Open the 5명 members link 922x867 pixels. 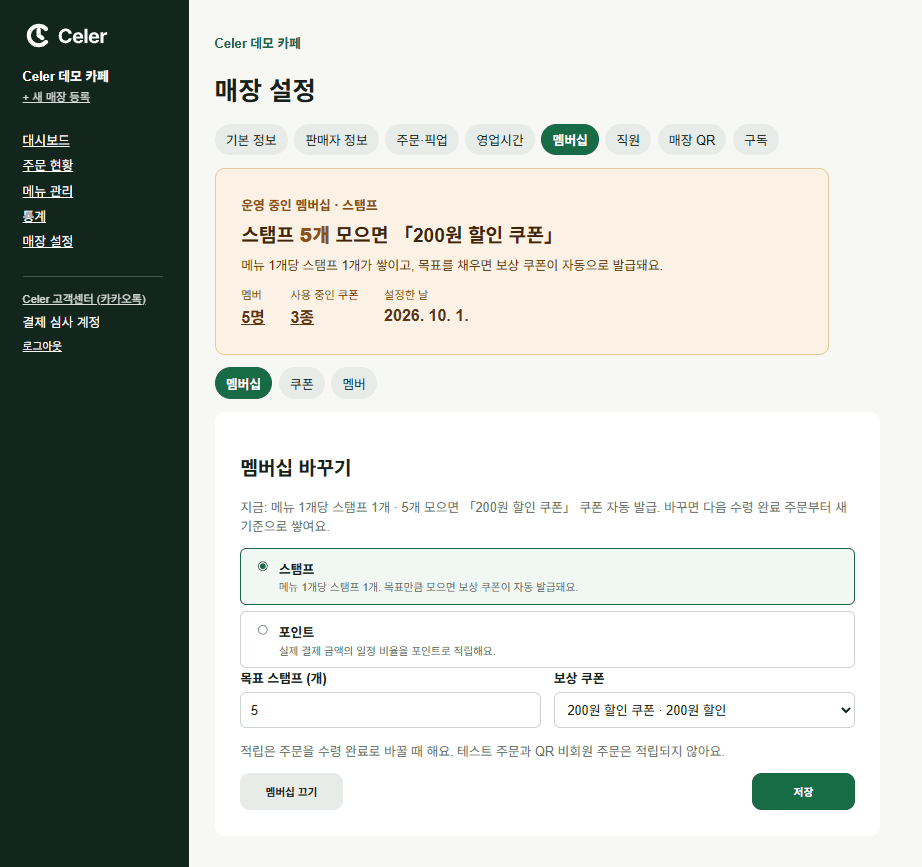pyautogui.click(x=253, y=317)
